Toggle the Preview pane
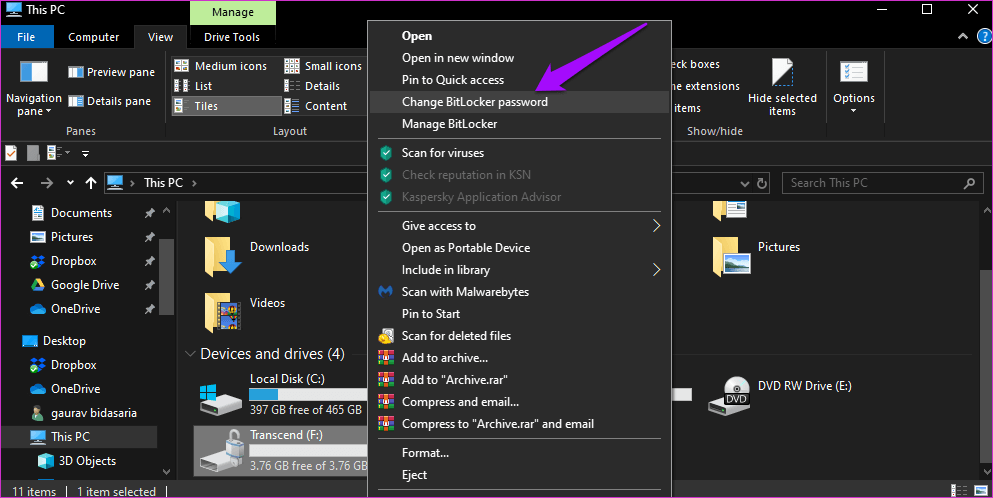This screenshot has height=498, width=993. pyautogui.click(x=111, y=72)
